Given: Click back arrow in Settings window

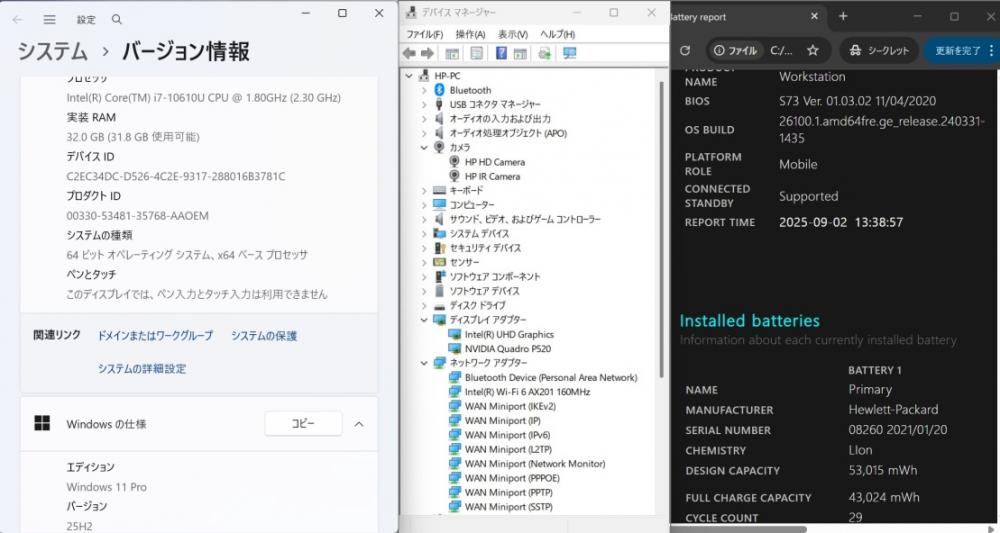Looking at the screenshot, I should (x=17, y=20).
